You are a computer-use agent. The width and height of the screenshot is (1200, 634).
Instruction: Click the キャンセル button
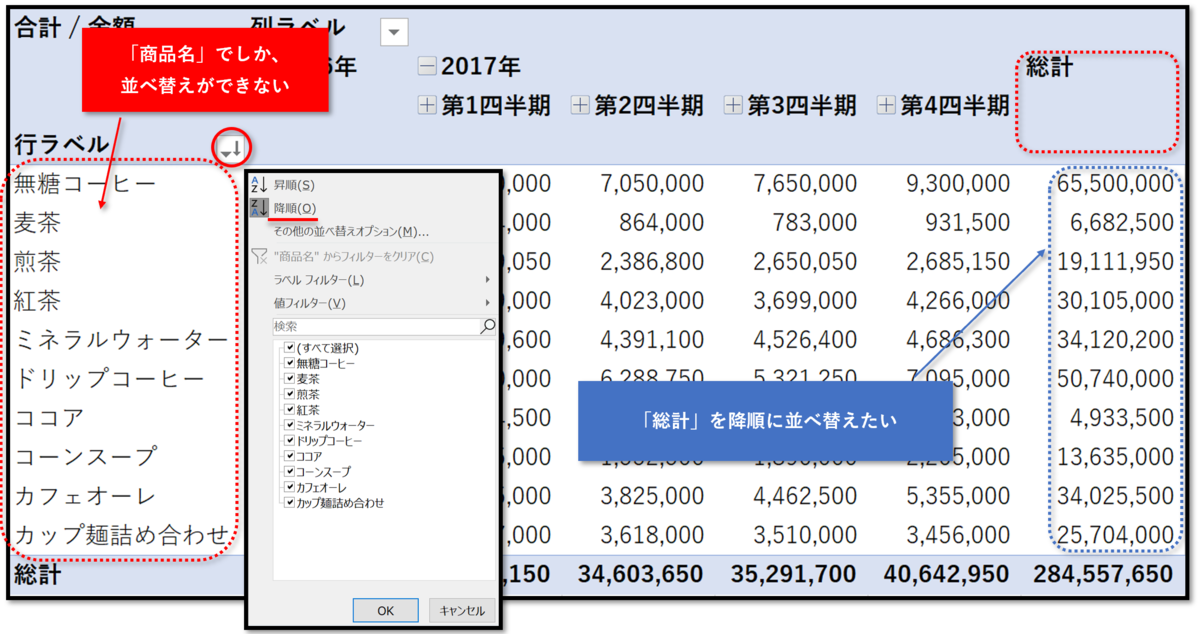[x=461, y=610]
